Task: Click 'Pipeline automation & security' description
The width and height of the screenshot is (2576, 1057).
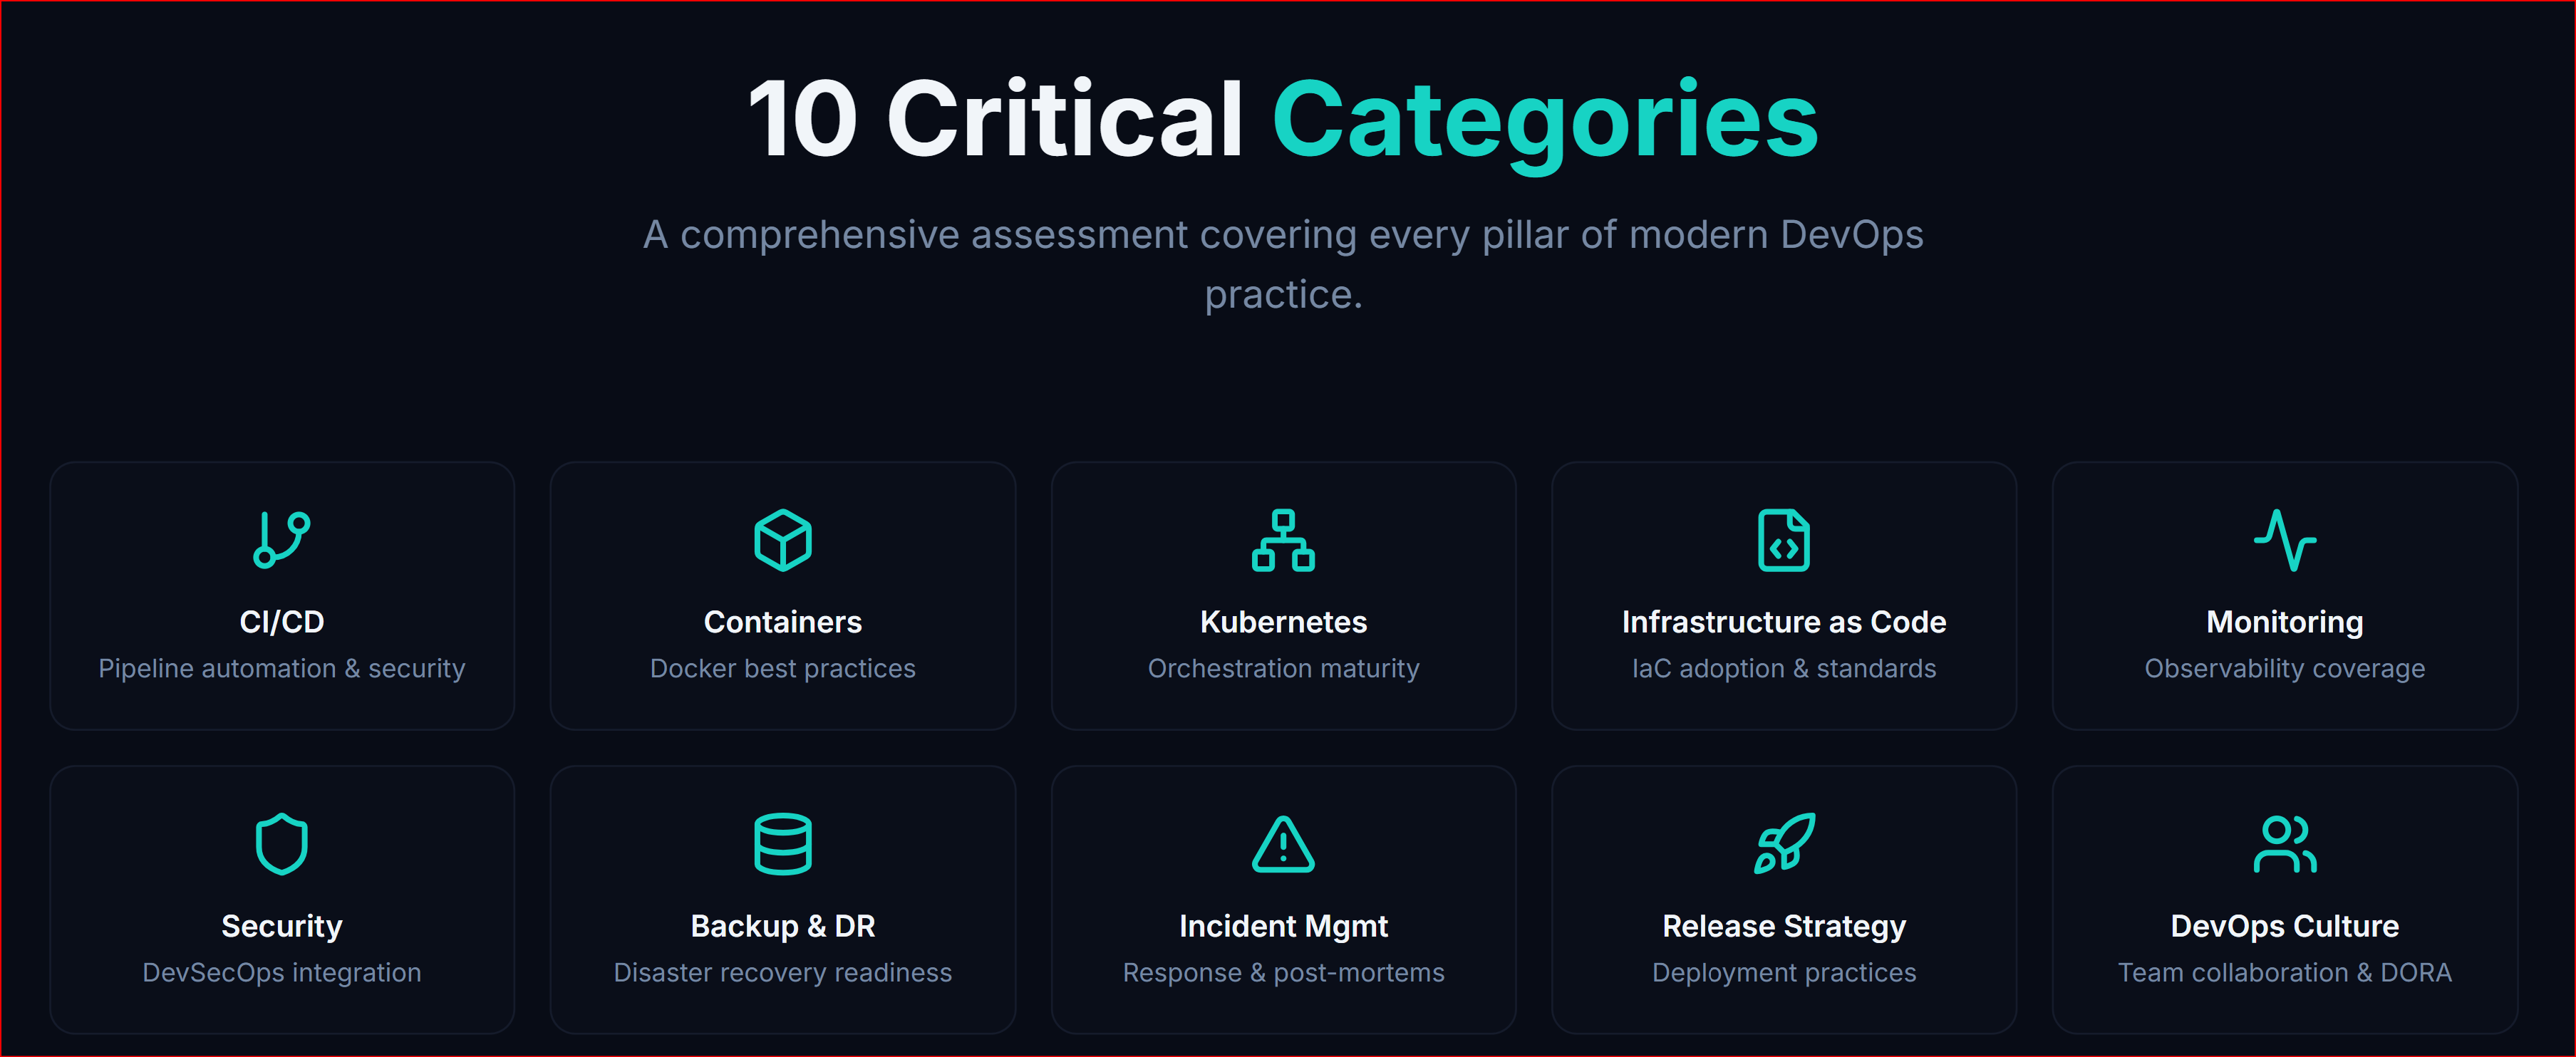Action: pos(282,668)
